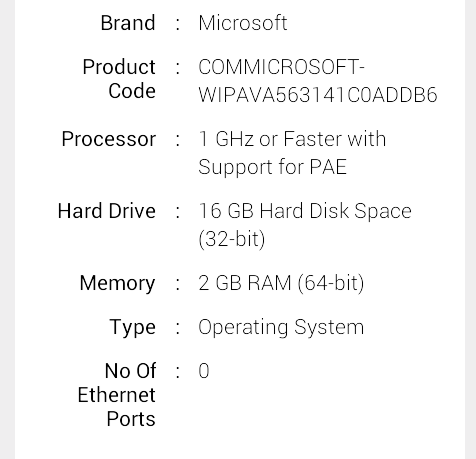Click the colon beside Brand
This screenshot has width=476, height=459.
coord(178,24)
